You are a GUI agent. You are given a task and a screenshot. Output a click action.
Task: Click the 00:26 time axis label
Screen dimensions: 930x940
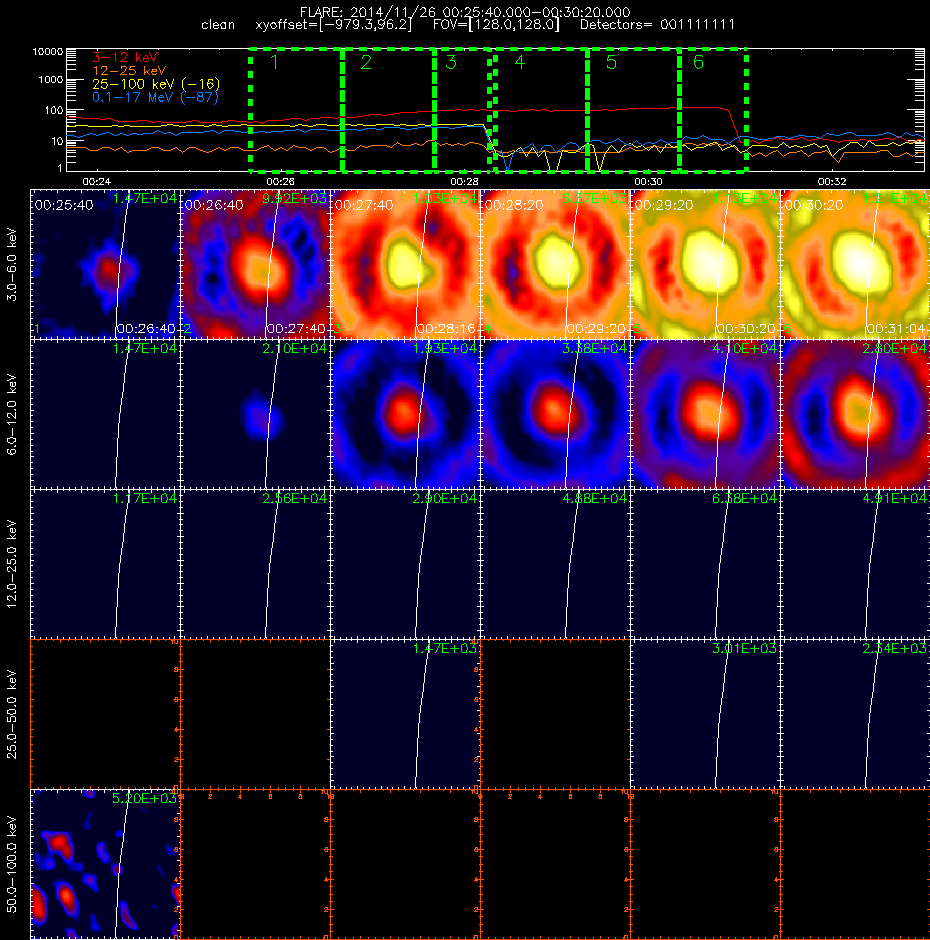(281, 182)
